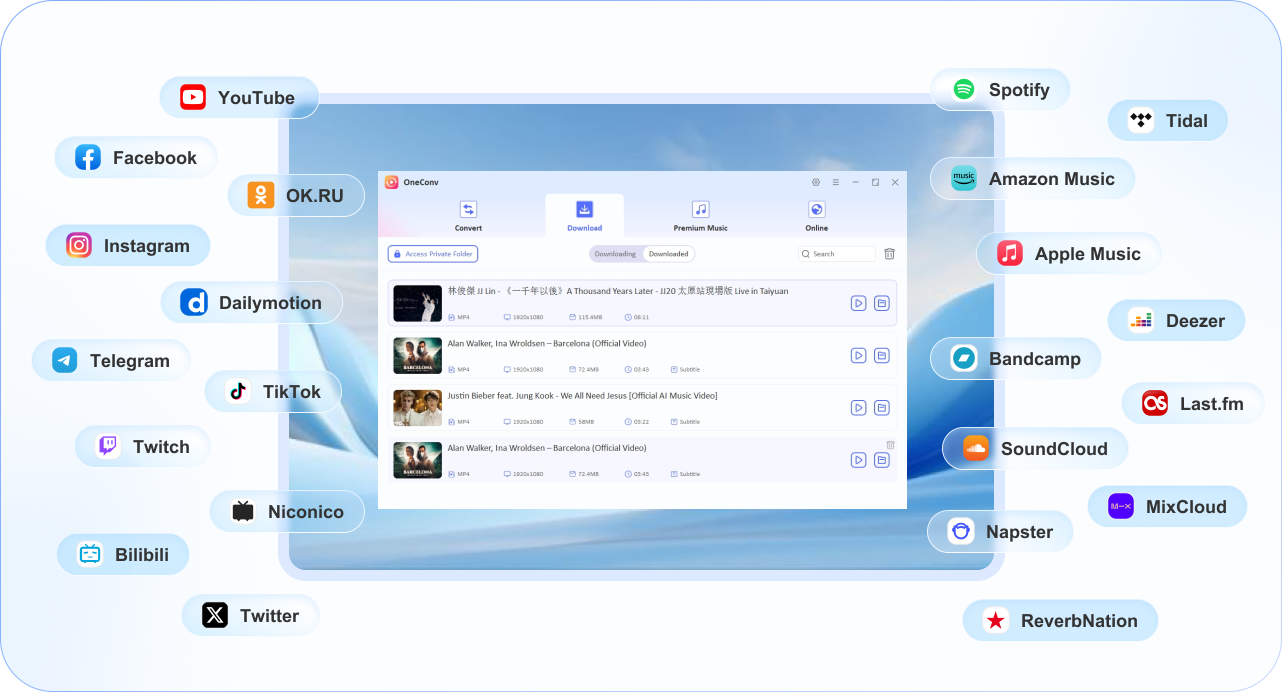Go to the Online tab
This screenshot has height=692, width=1282.
point(817,215)
